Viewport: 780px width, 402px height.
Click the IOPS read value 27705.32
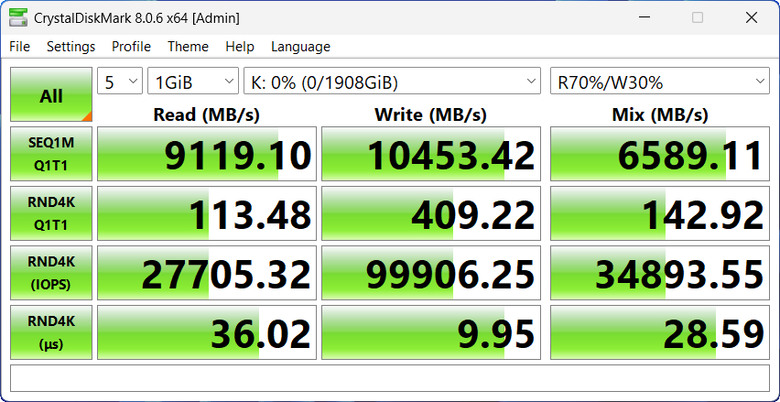tap(207, 273)
